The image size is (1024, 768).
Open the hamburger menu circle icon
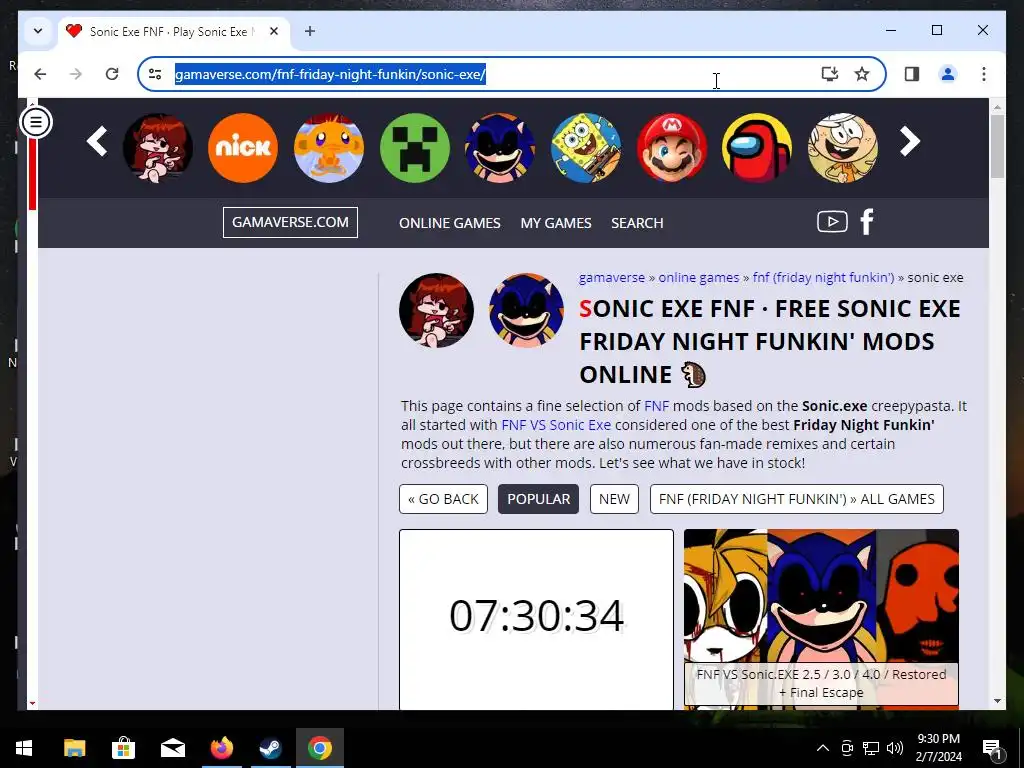(x=36, y=121)
